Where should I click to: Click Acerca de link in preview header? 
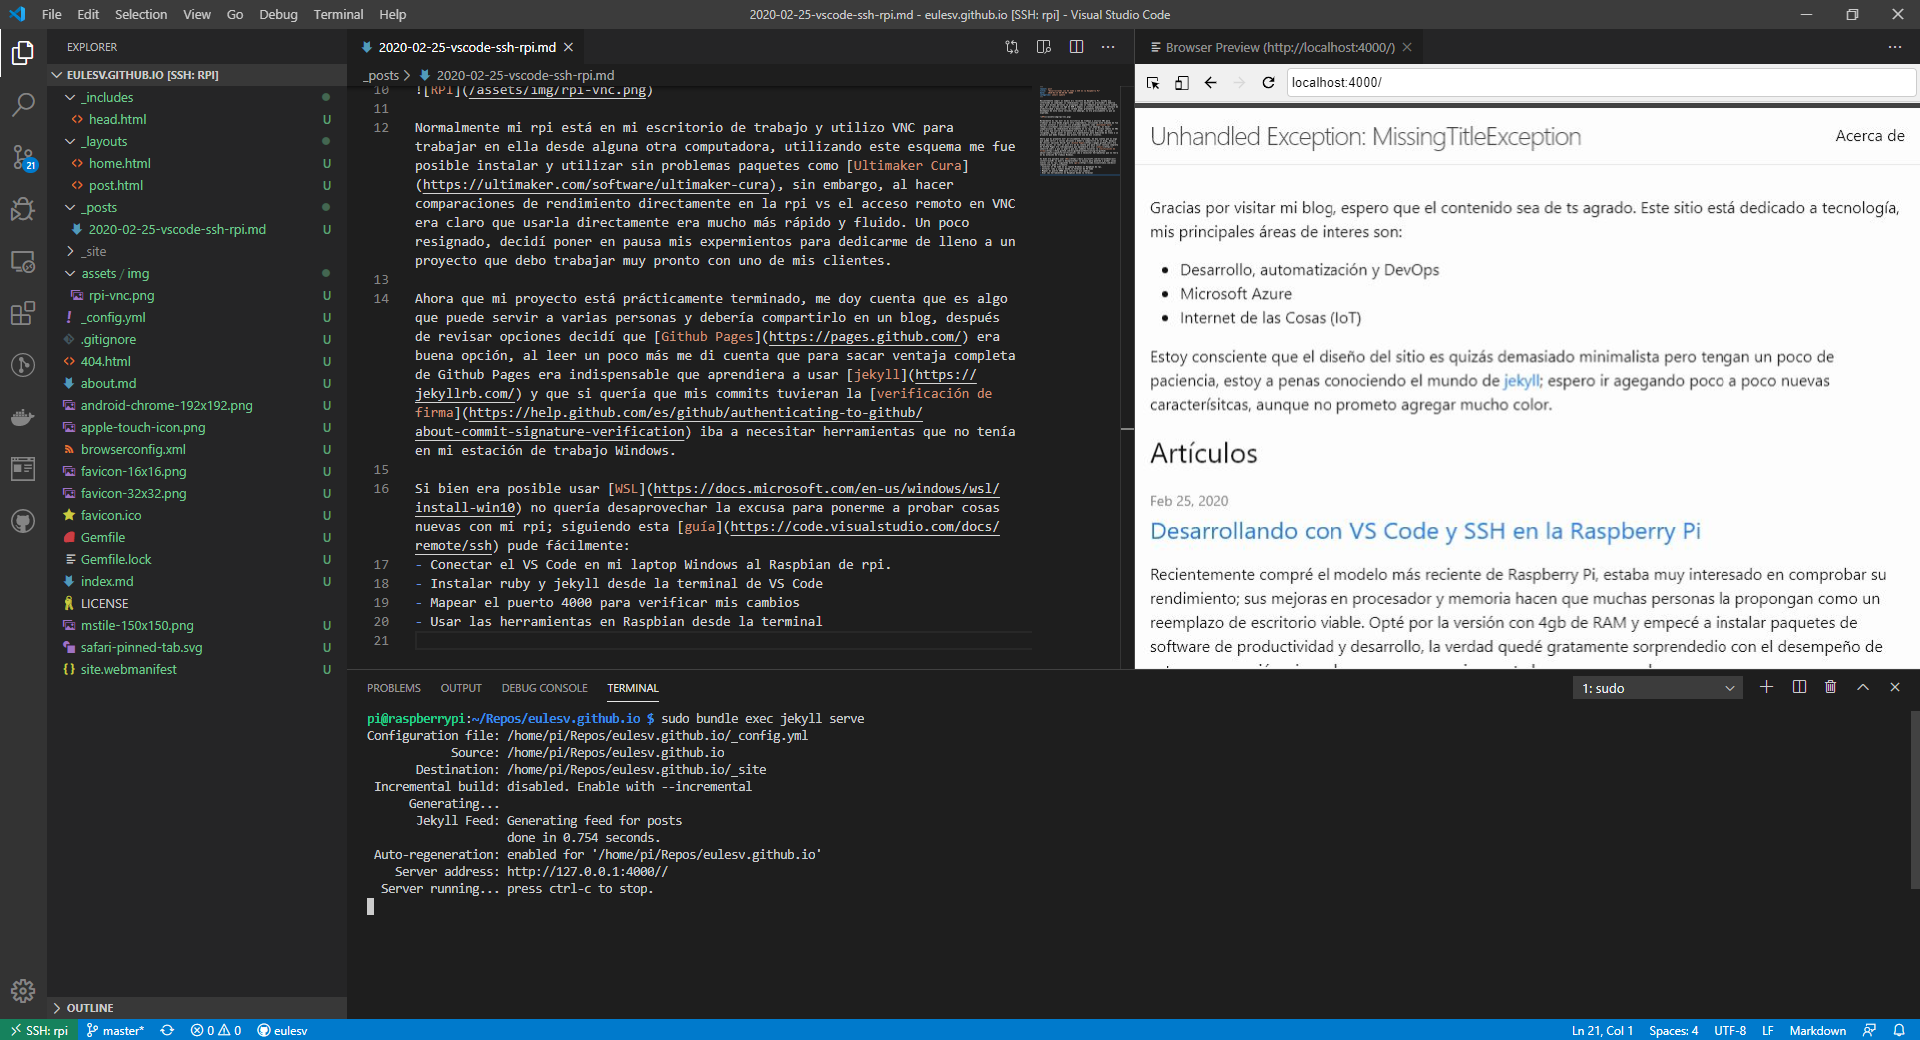[1870, 136]
